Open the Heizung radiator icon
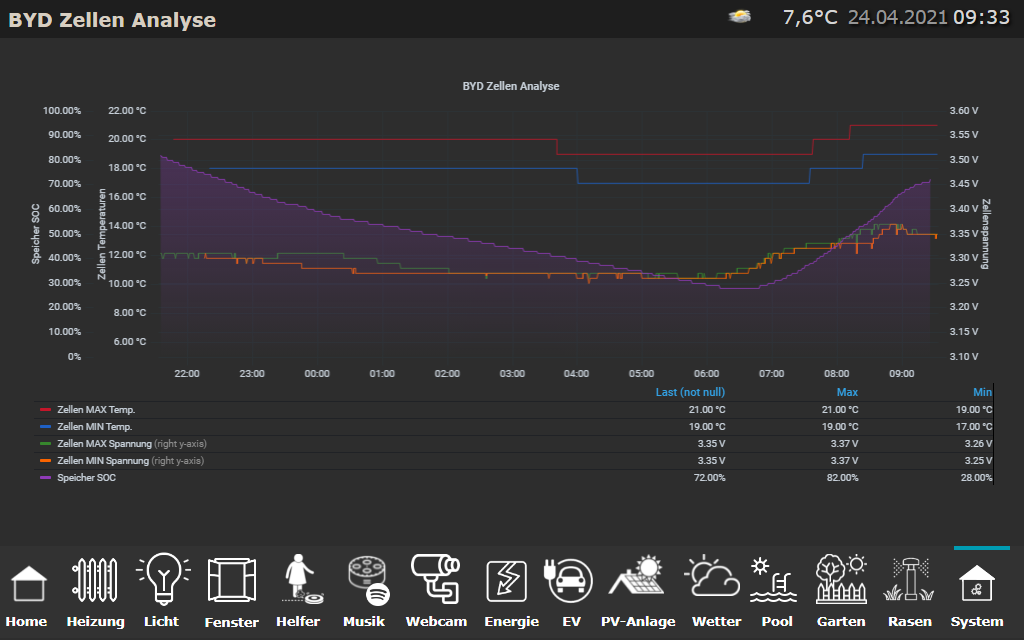 pos(95,579)
